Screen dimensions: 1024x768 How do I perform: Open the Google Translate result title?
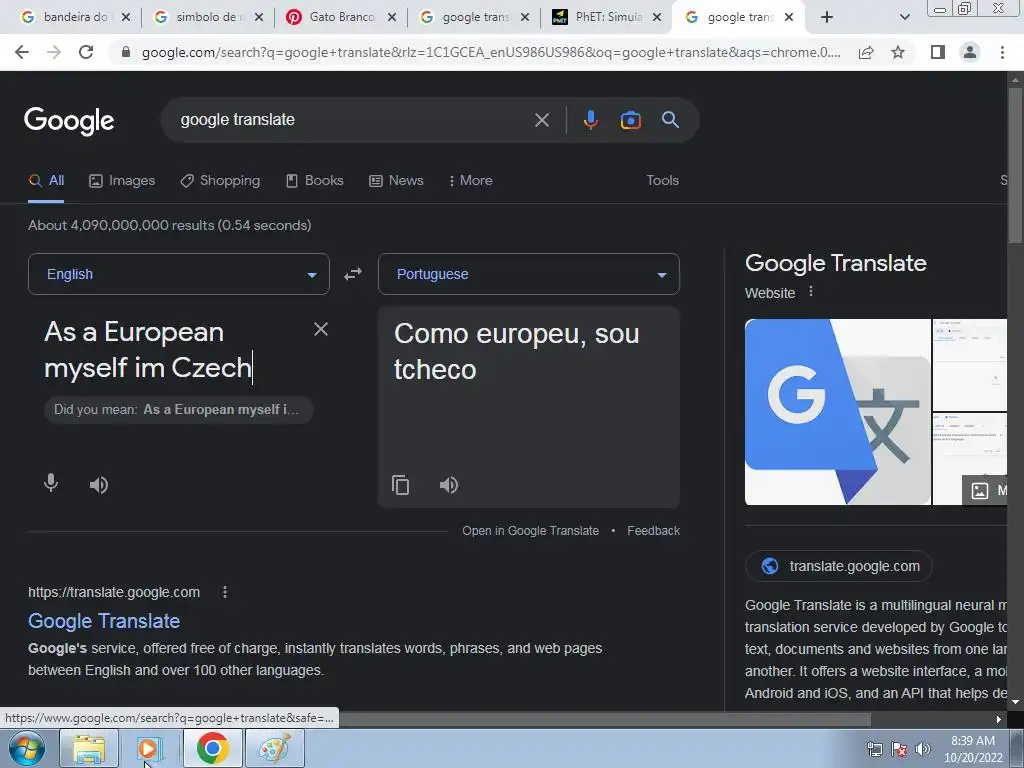click(x=104, y=620)
